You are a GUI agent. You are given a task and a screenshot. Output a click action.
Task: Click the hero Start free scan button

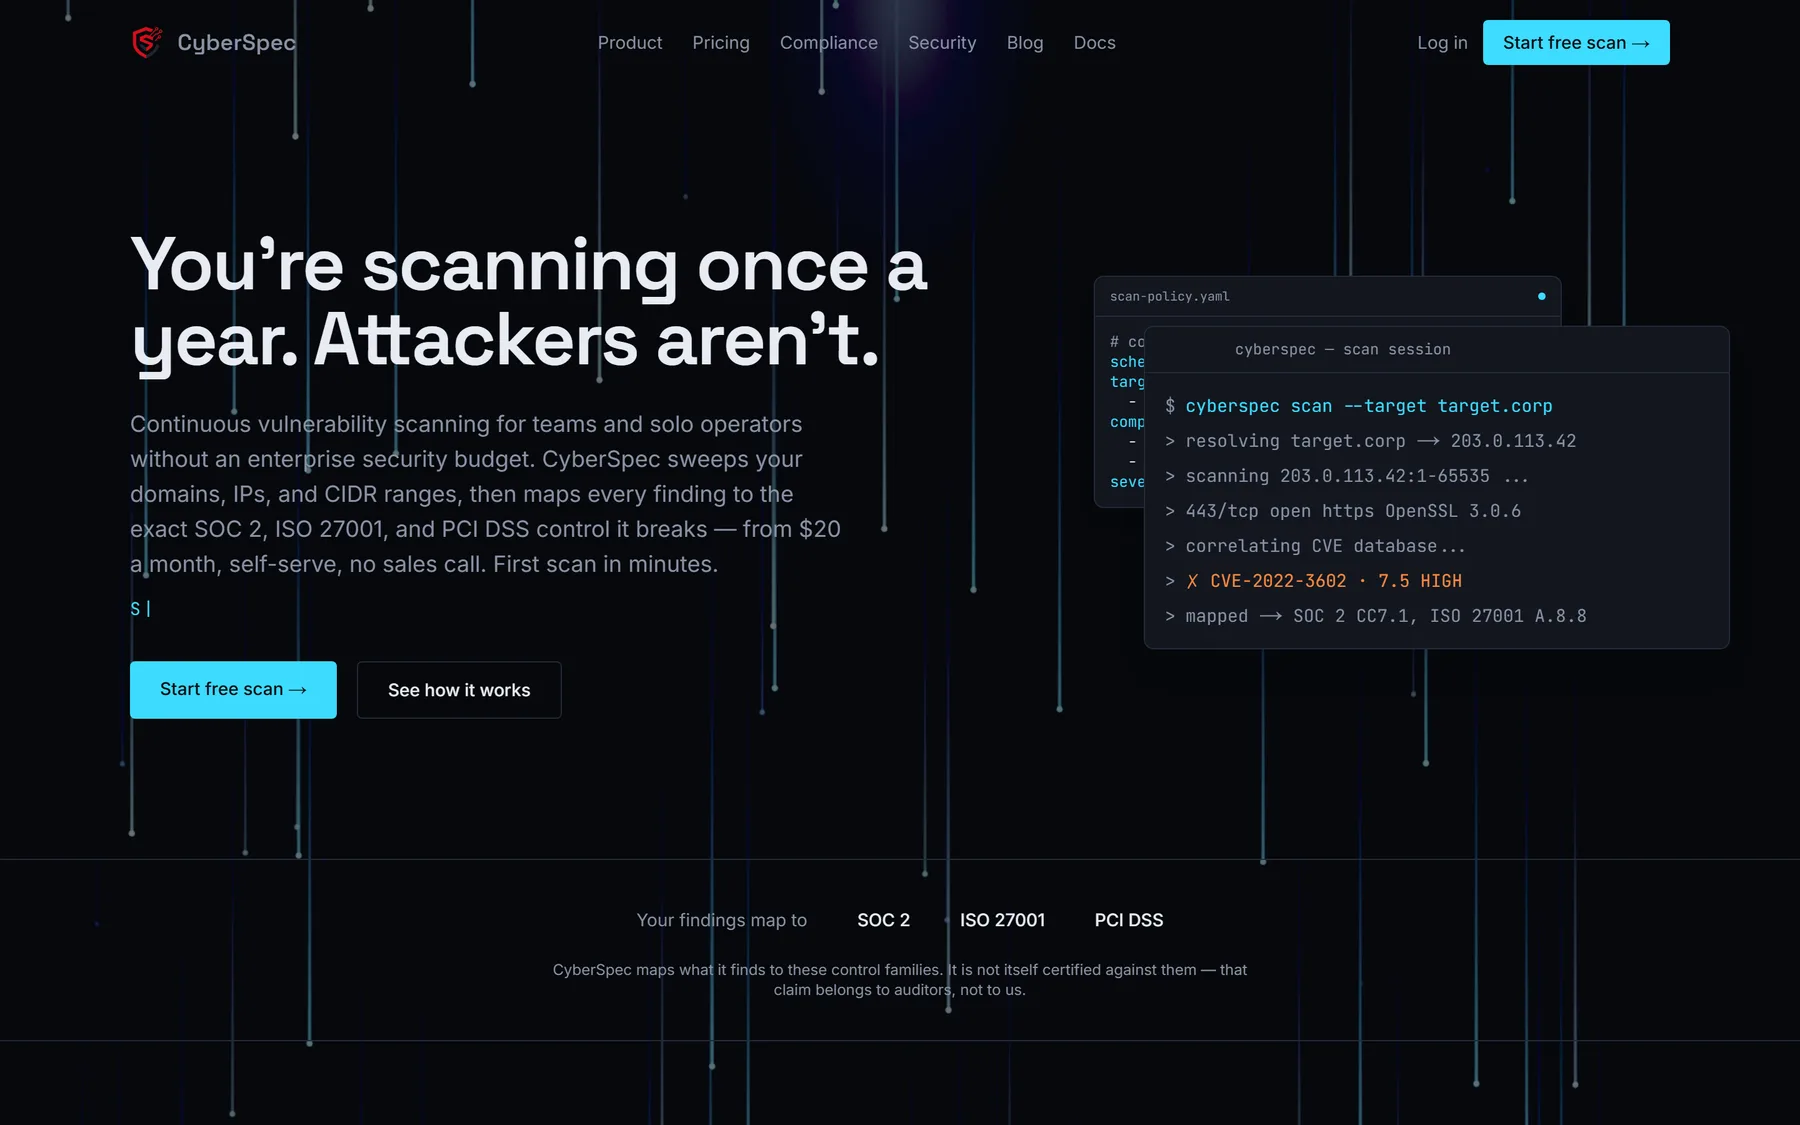tap(233, 689)
